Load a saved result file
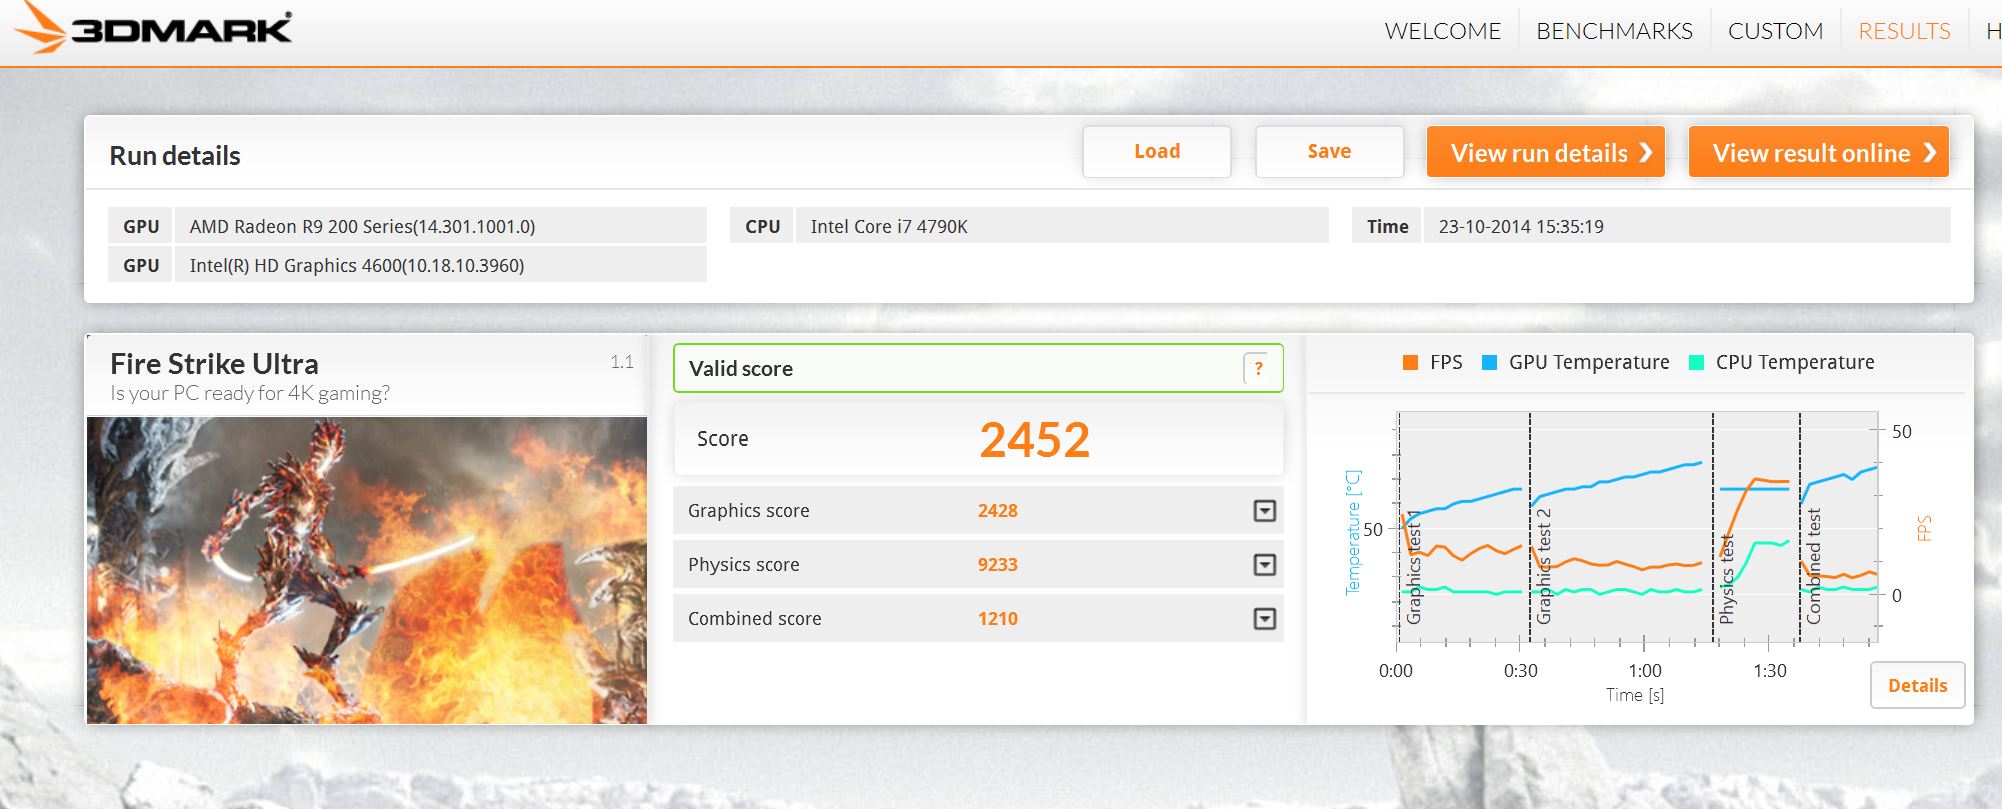This screenshot has width=2002, height=809. click(x=1157, y=152)
